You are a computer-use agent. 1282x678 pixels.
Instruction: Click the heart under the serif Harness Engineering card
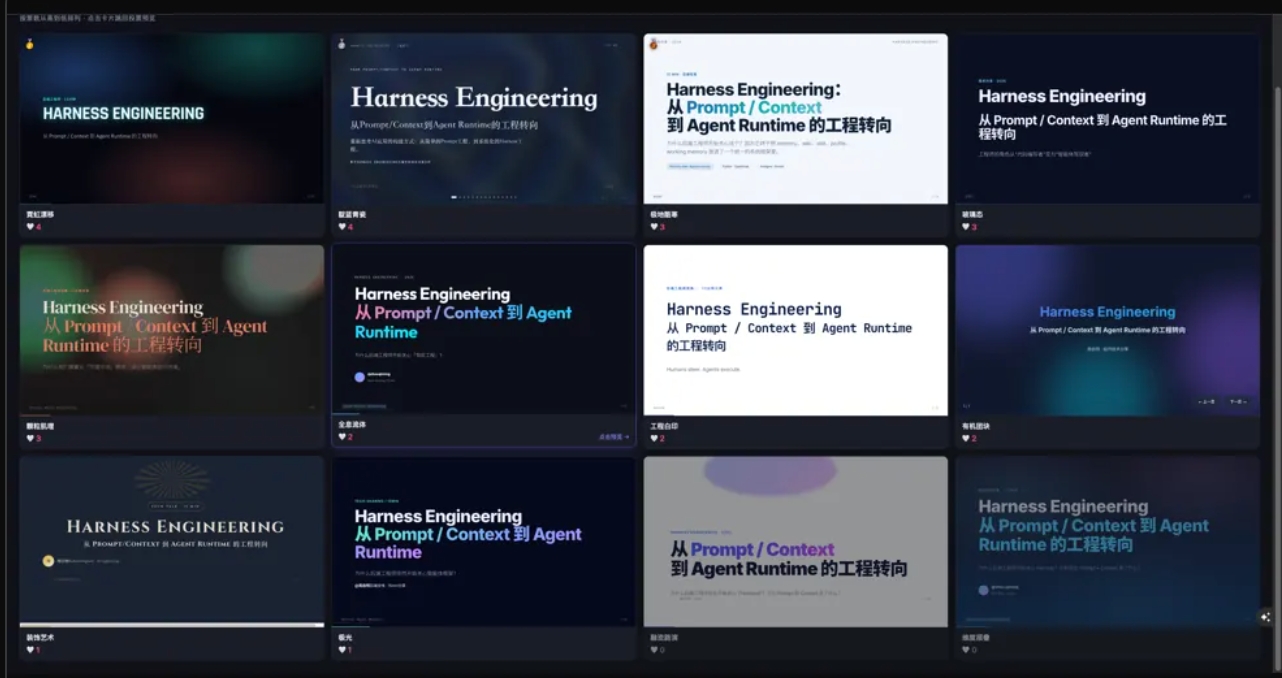pyautogui.click(x=342, y=227)
